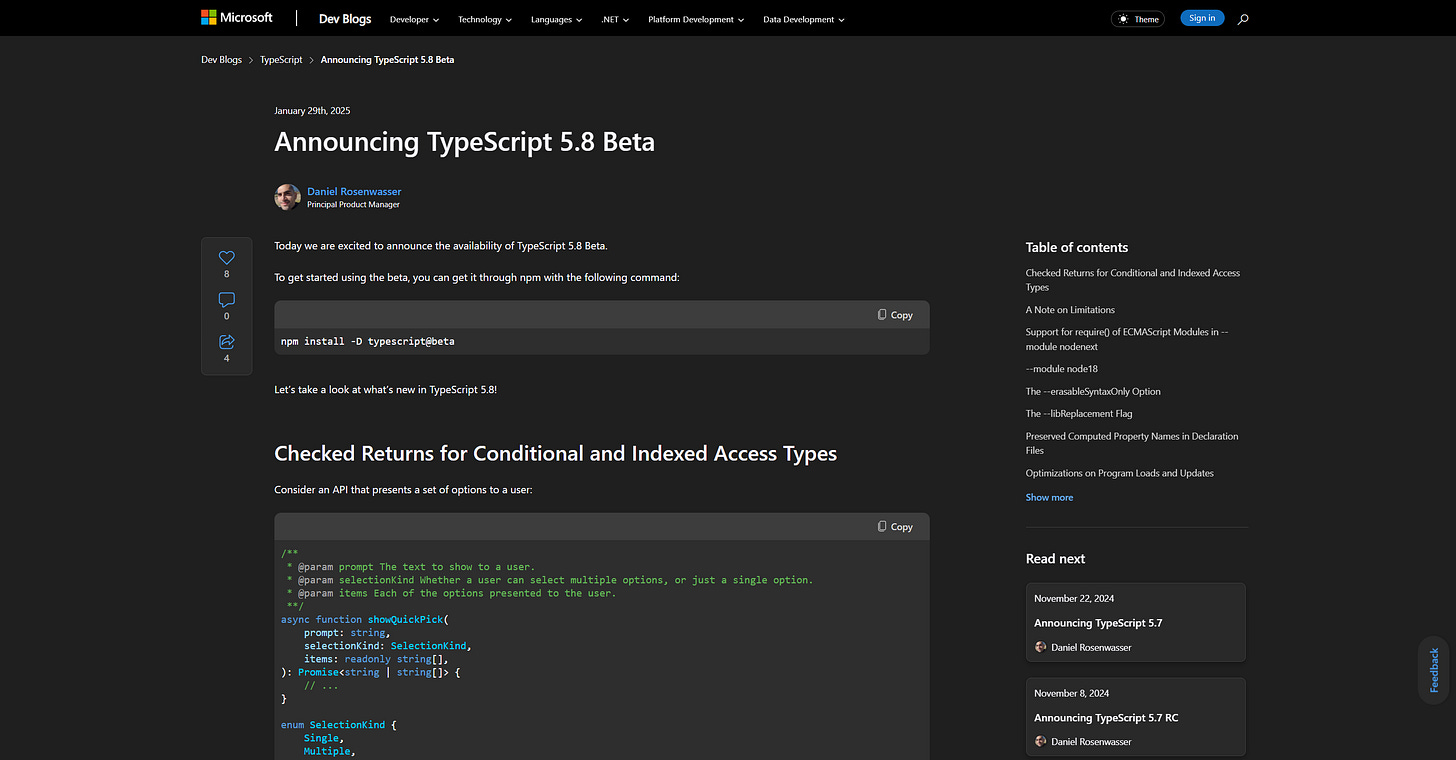Expand the Platform Development dropdown
Screen dimensions: 1456x760
click(x=696, y=20)
